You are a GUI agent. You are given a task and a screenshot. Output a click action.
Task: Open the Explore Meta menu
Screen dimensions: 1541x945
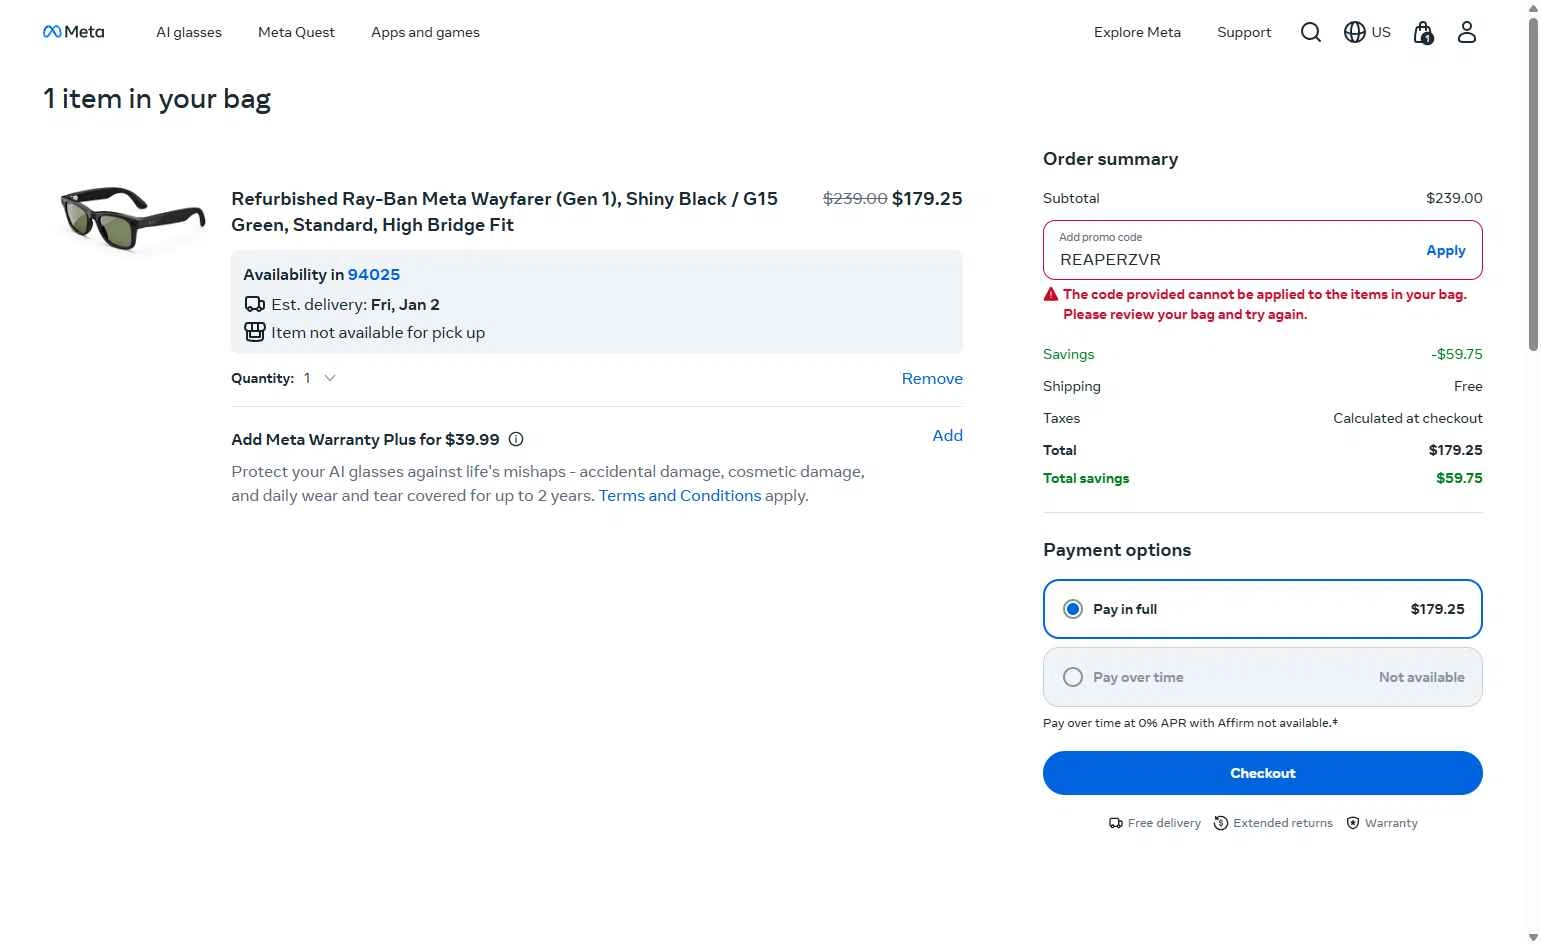coord(1137,32)
